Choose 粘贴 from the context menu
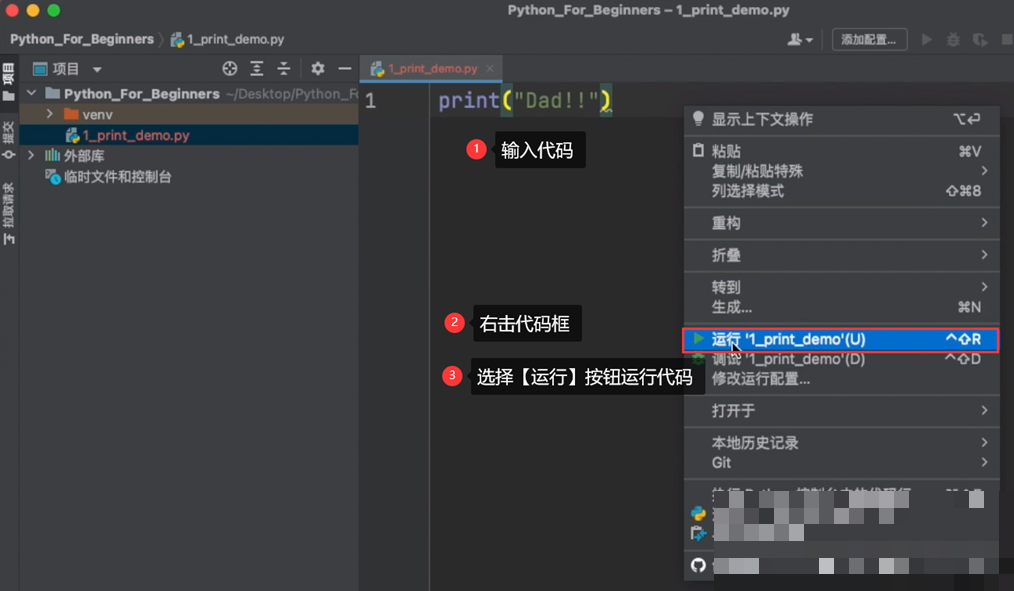The width and height of the screenshot is (1014, 591). click(842, 151)
